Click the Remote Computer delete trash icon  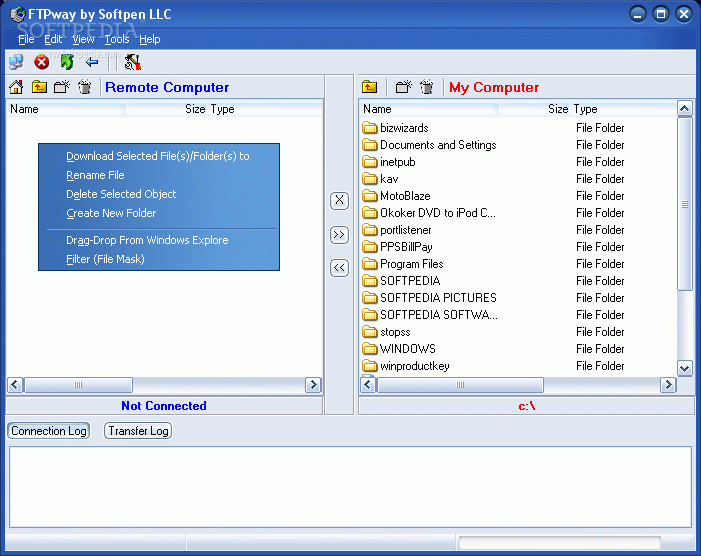tap(84, 87)
